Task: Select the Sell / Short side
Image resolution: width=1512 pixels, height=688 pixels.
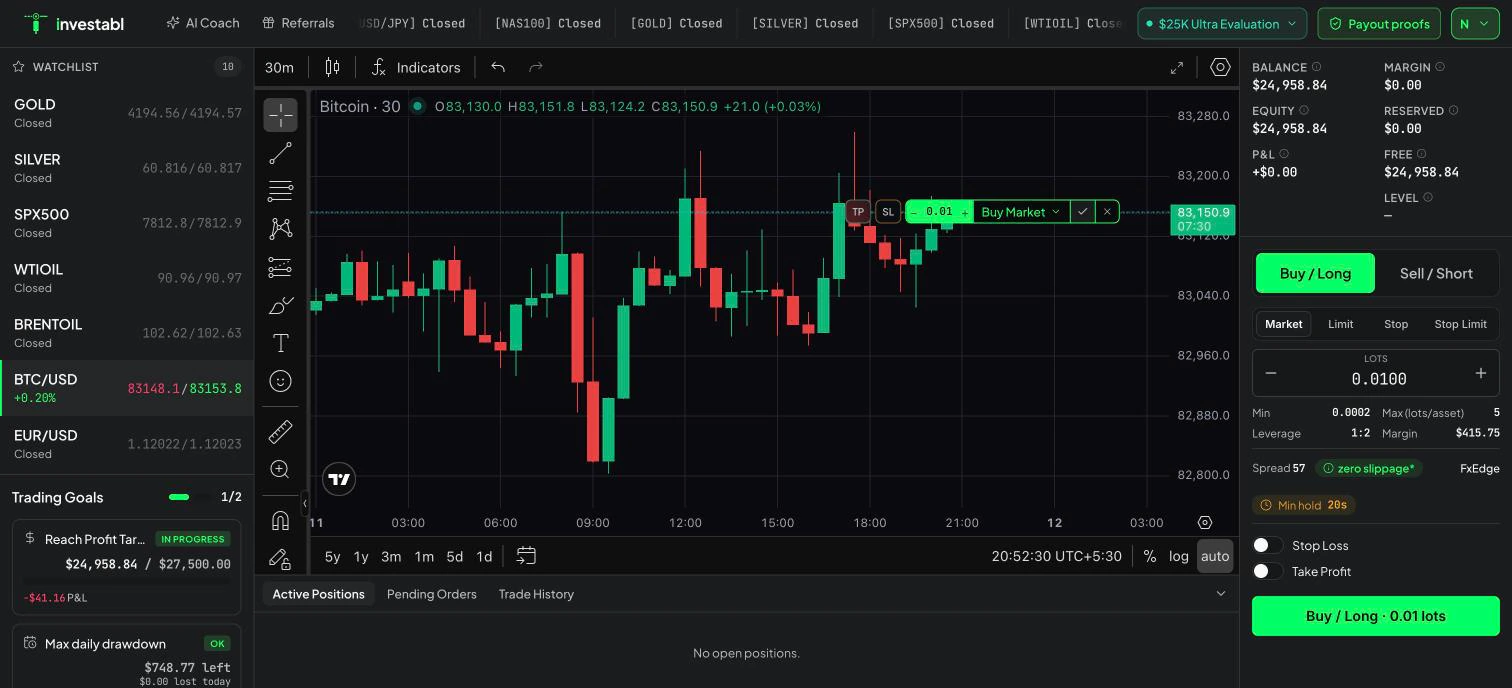Action: click(x=1436, y=273)
